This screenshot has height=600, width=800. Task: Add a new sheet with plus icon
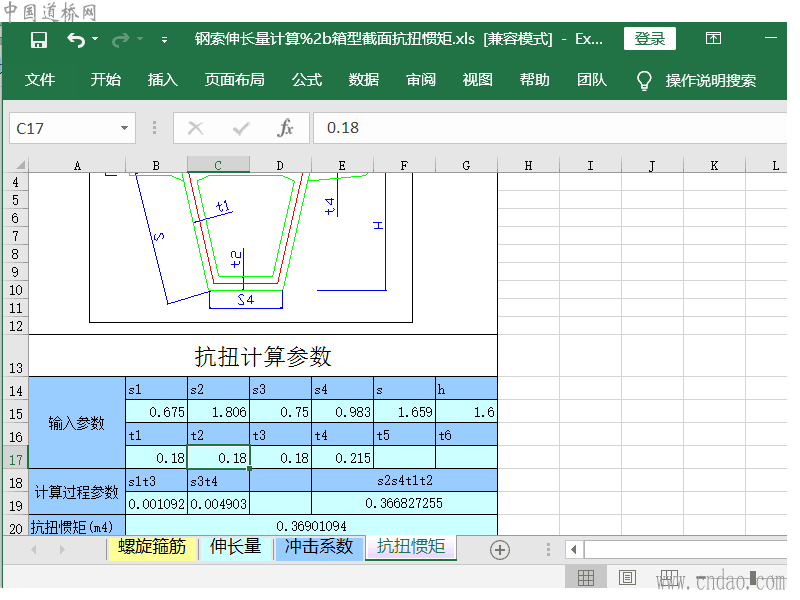(499, 550)
